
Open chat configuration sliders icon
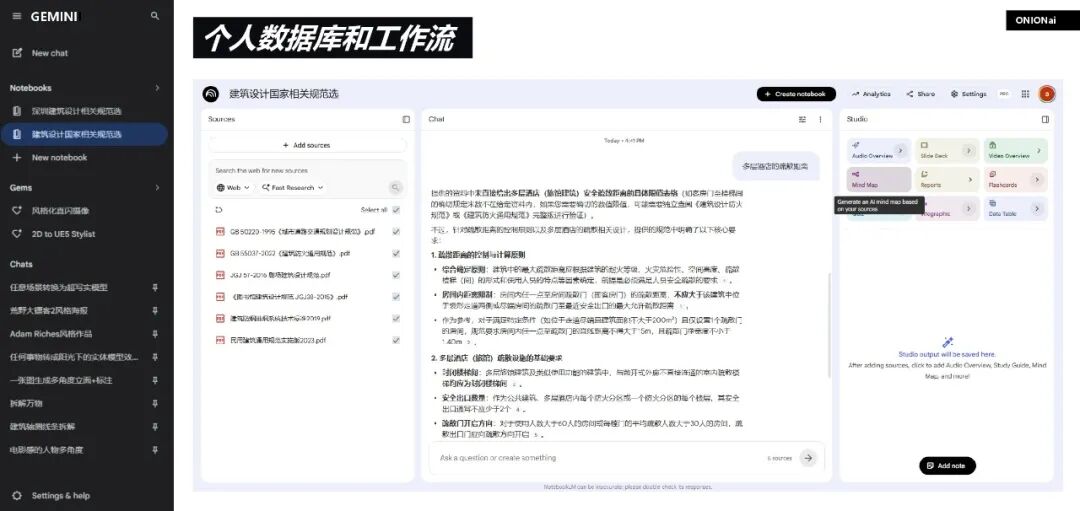802,120
